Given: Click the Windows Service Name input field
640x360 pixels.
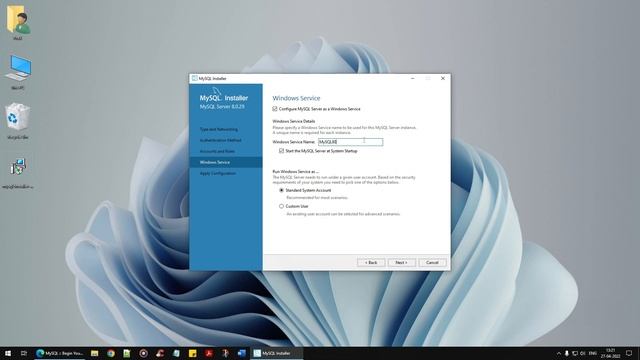Looking at the screenshot, I should [350, 142].
